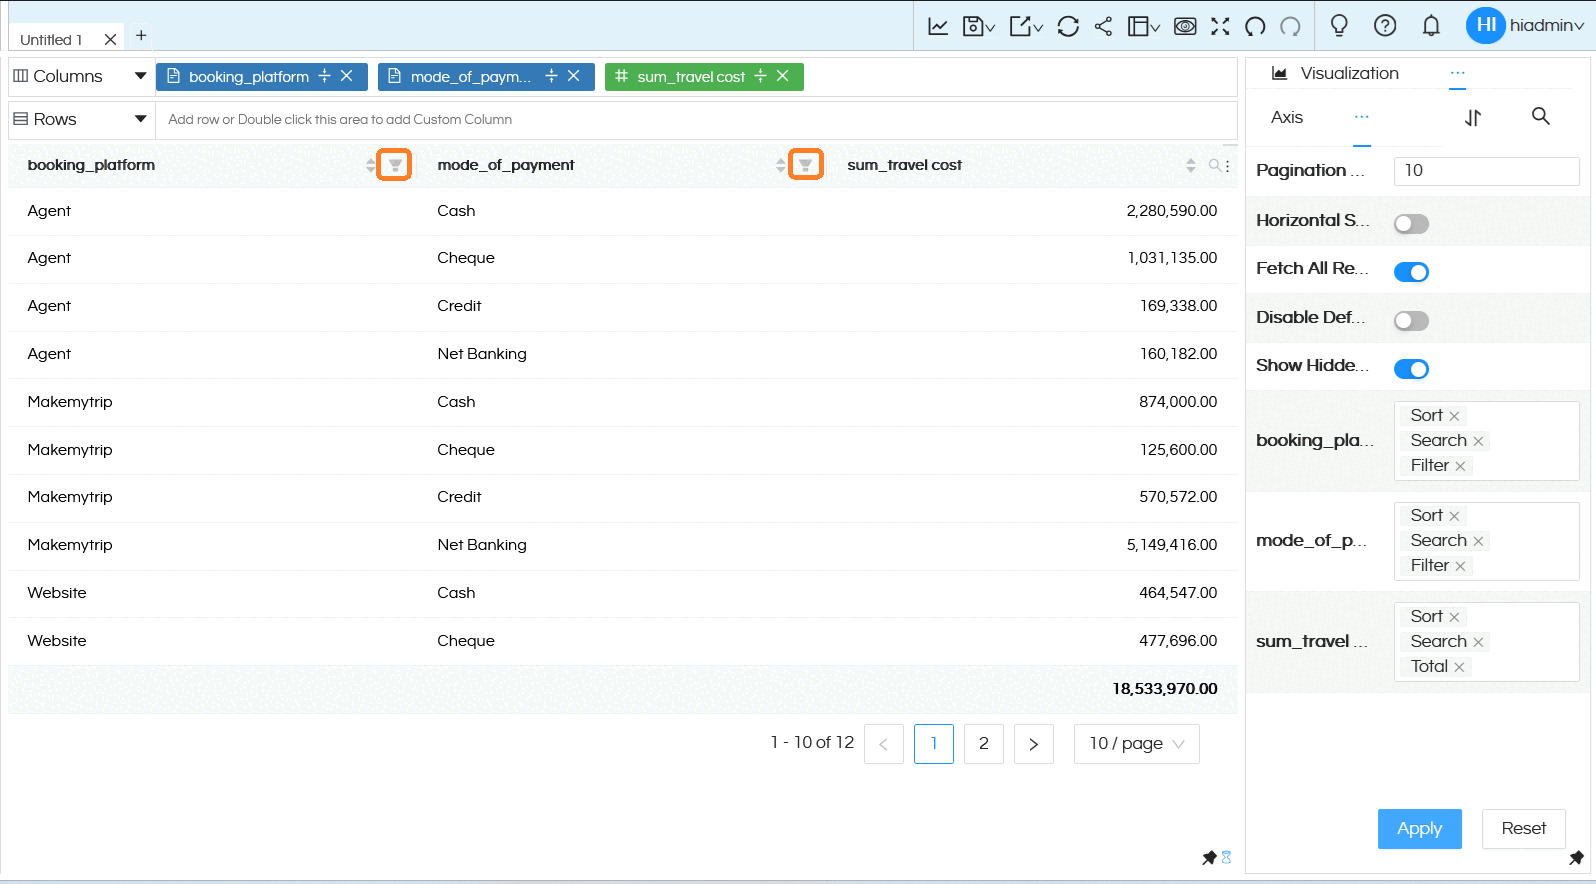The height and width of the screenshot is (884, 1596).
Task: Sort the mode_of_payment column
Action: tap(781, 165)
